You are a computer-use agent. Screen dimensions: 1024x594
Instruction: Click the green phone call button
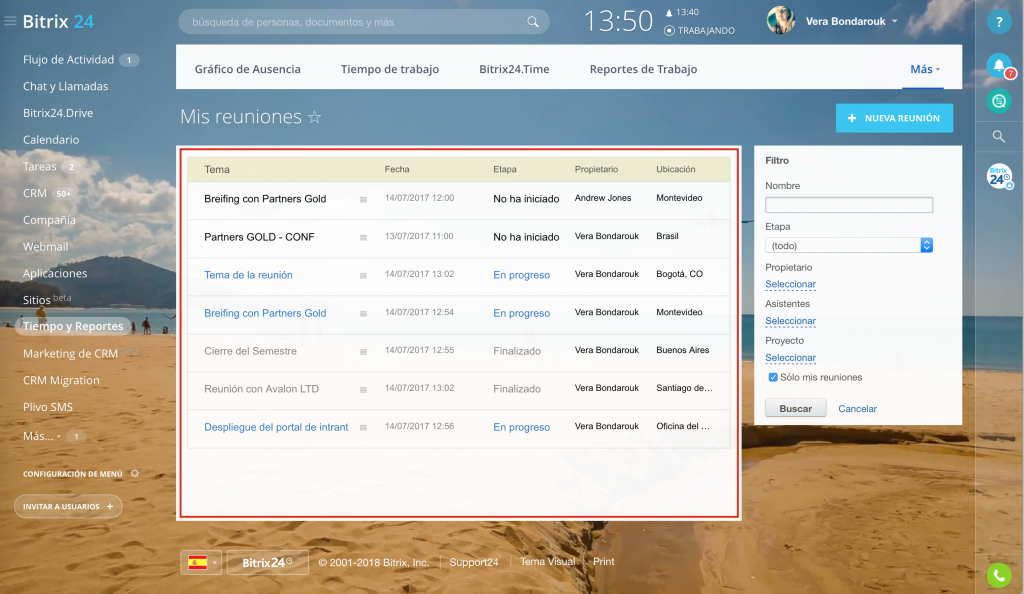point(999,575)
